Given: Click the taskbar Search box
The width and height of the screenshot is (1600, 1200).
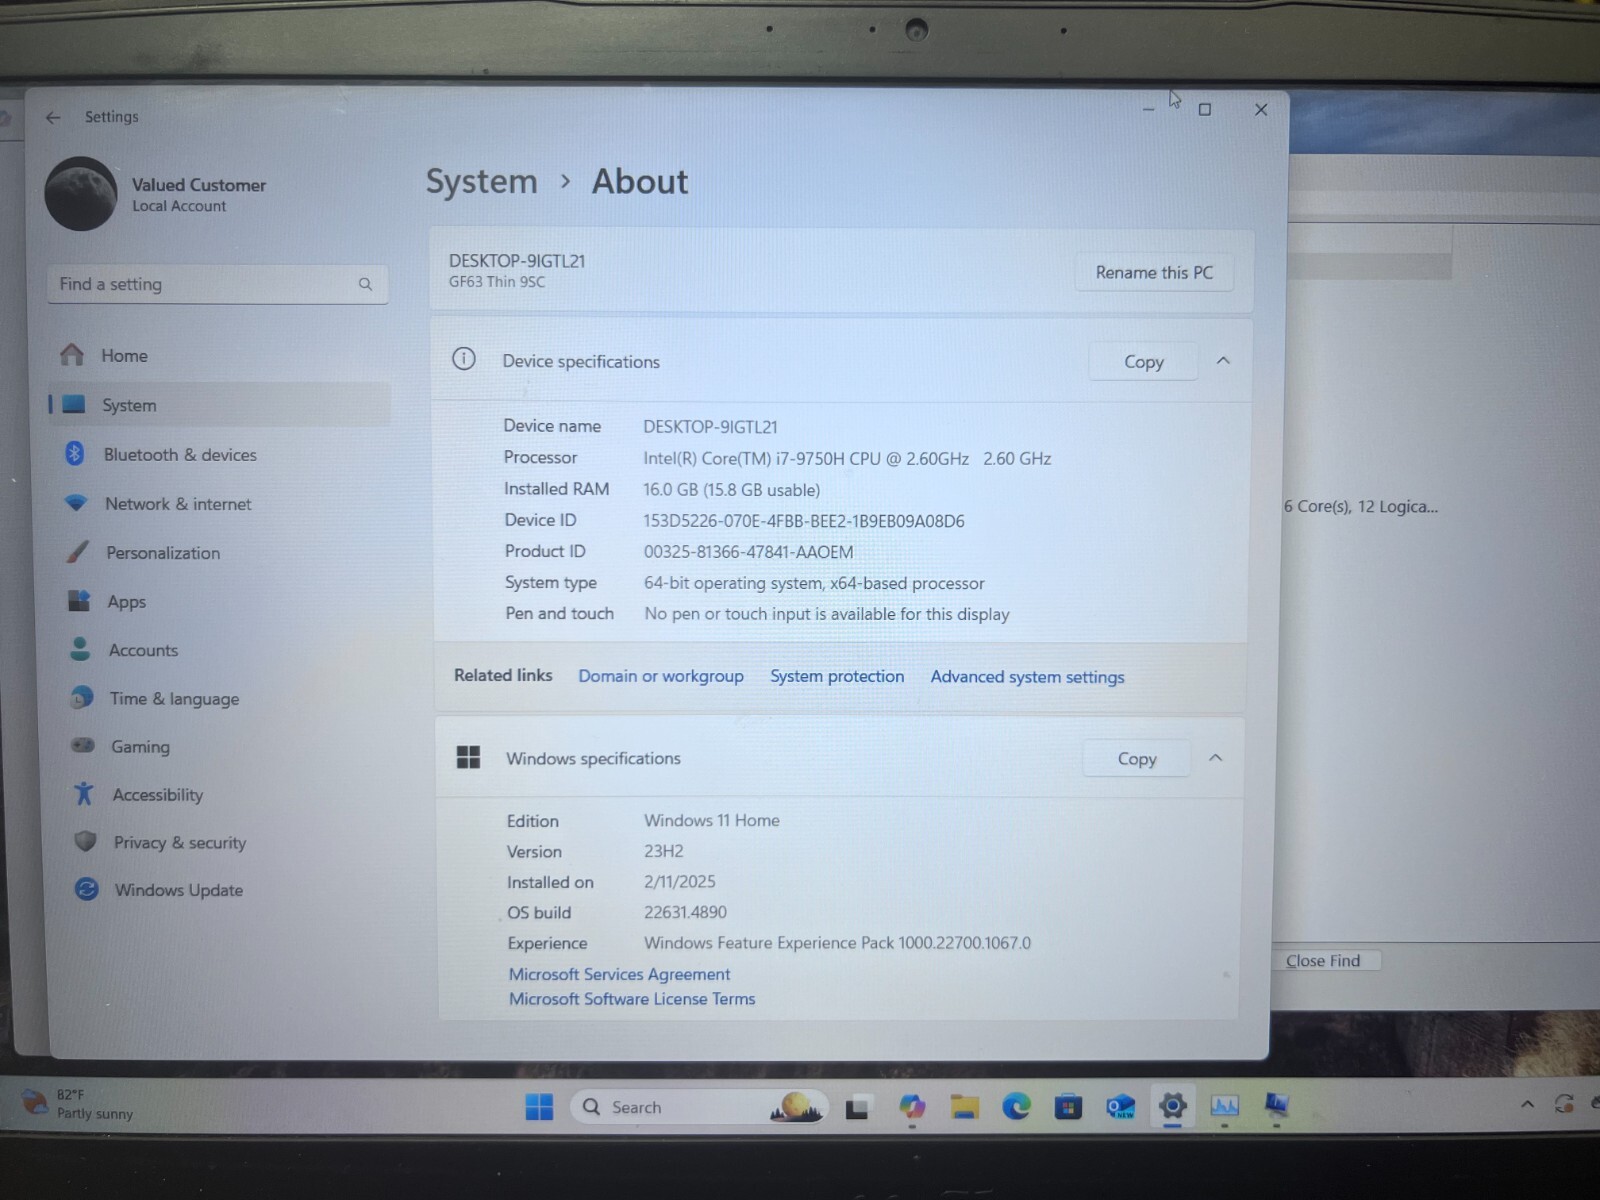Looking at the screenshot, I should point(699,1108).
